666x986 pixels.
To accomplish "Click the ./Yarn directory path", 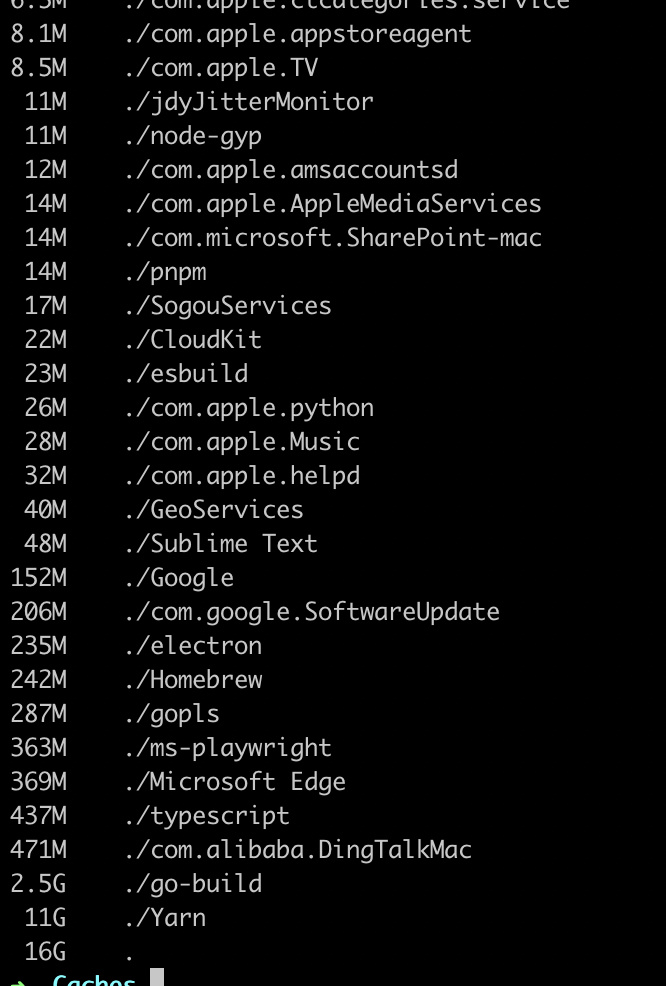I will (165, 917).
